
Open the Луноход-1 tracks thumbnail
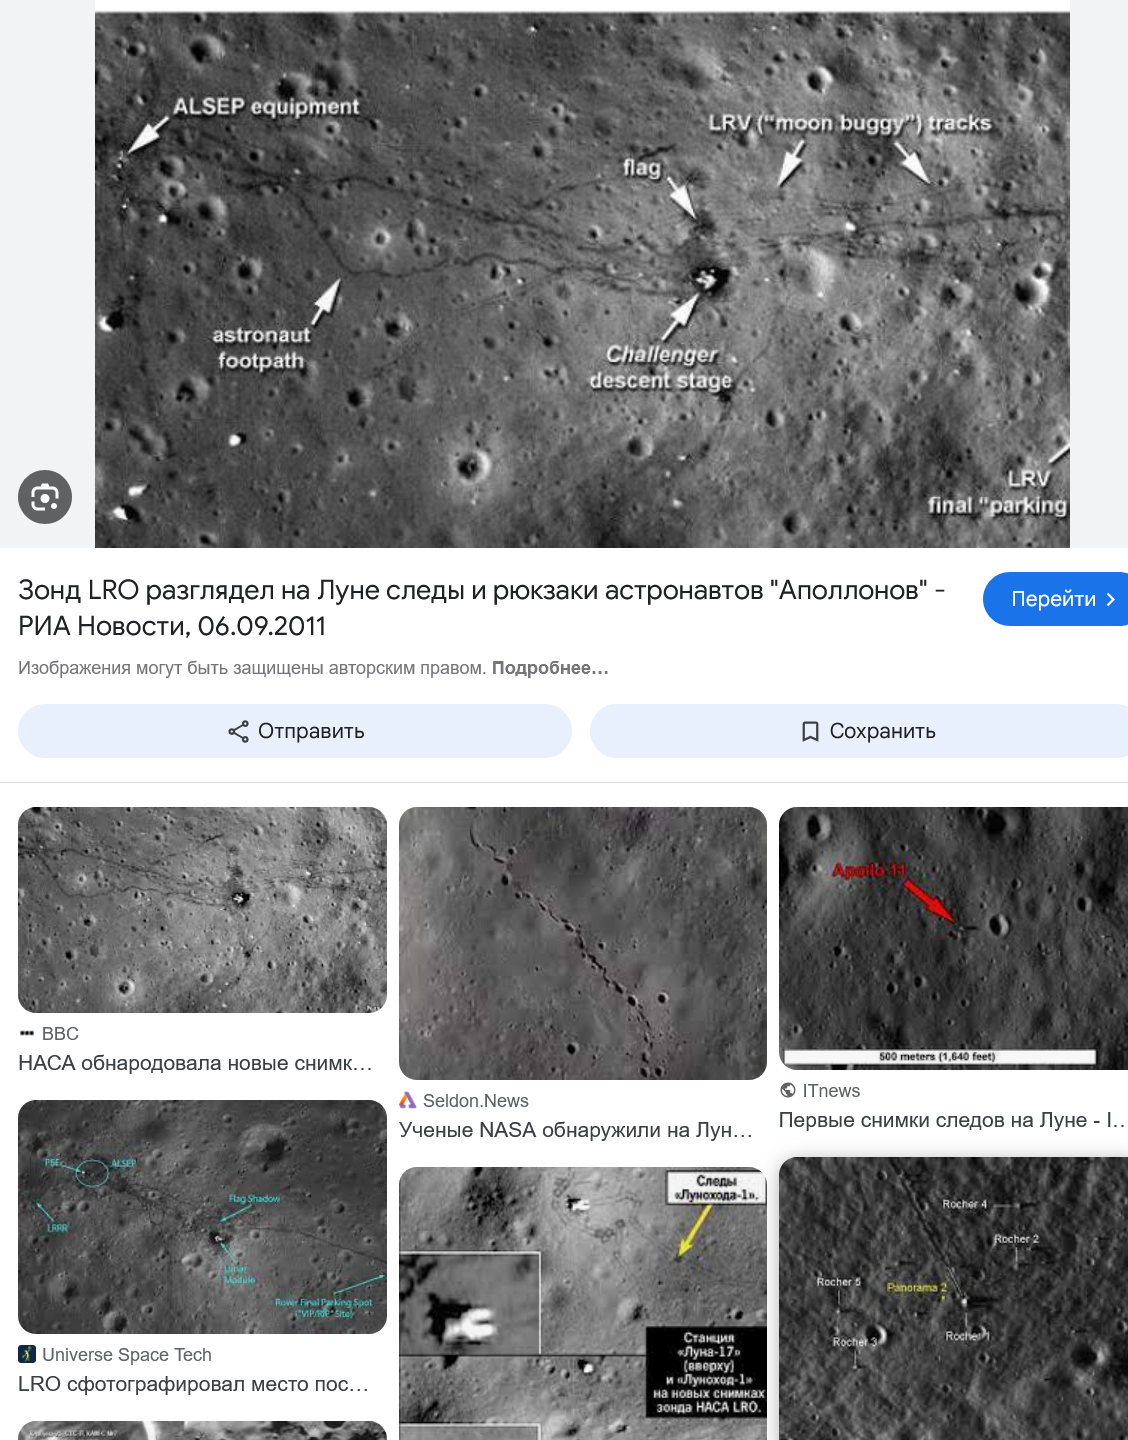(x=583, y=1303)
